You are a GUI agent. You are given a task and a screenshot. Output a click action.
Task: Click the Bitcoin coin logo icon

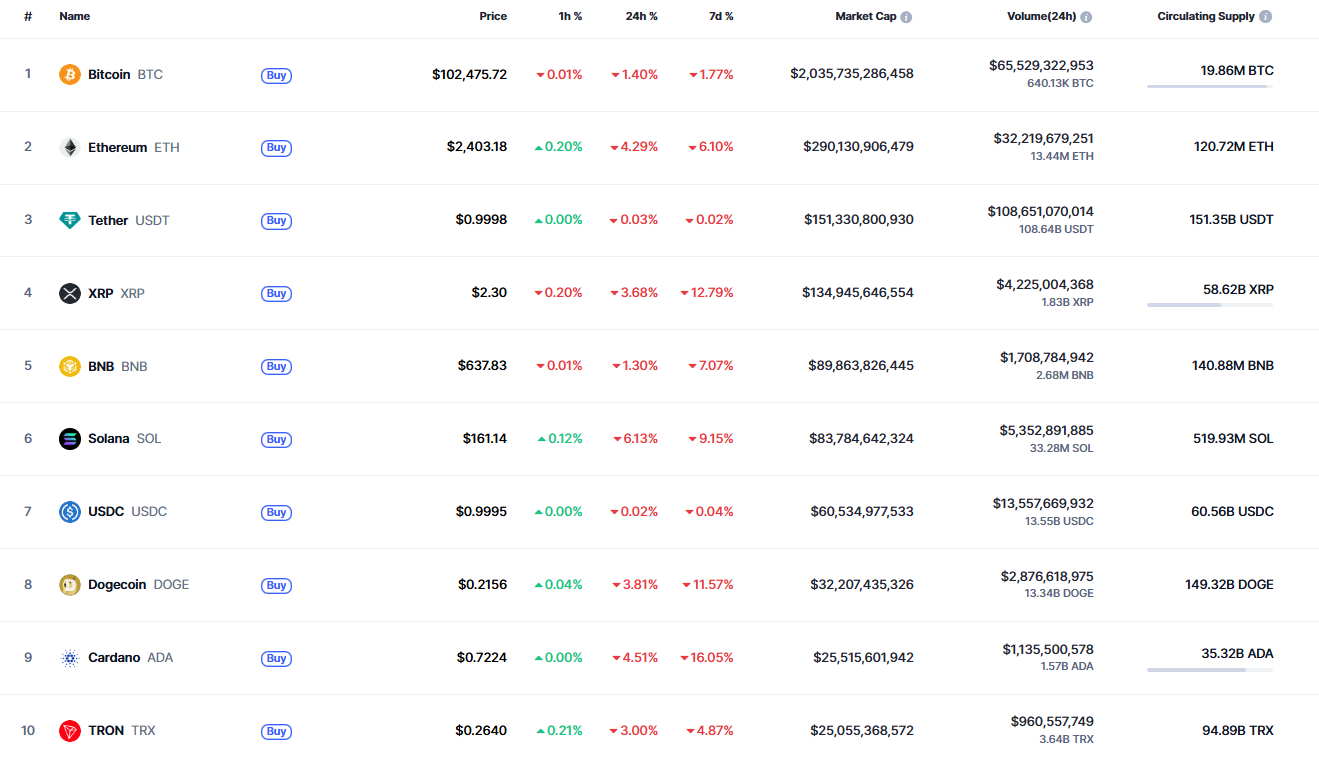pos(69,74)
